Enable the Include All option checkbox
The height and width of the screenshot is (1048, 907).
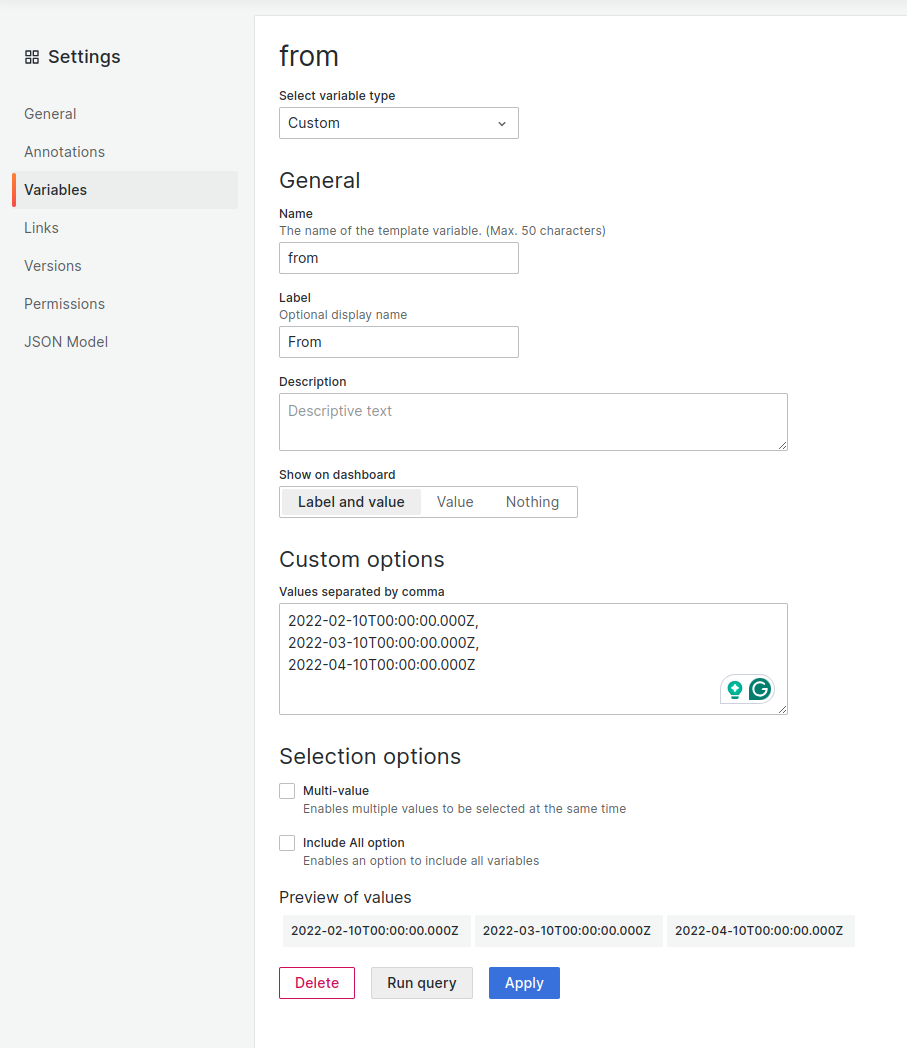[287, 843]
